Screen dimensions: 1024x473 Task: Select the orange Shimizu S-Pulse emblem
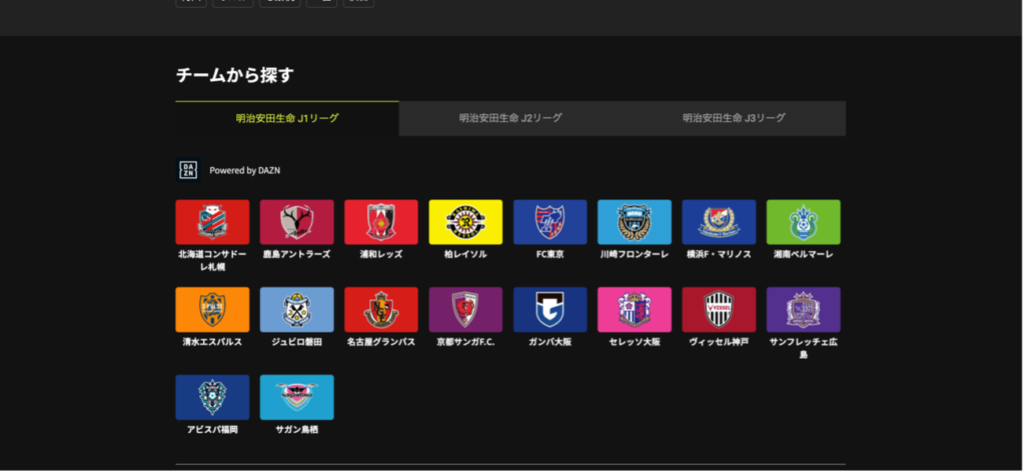[x=212, y=310]
